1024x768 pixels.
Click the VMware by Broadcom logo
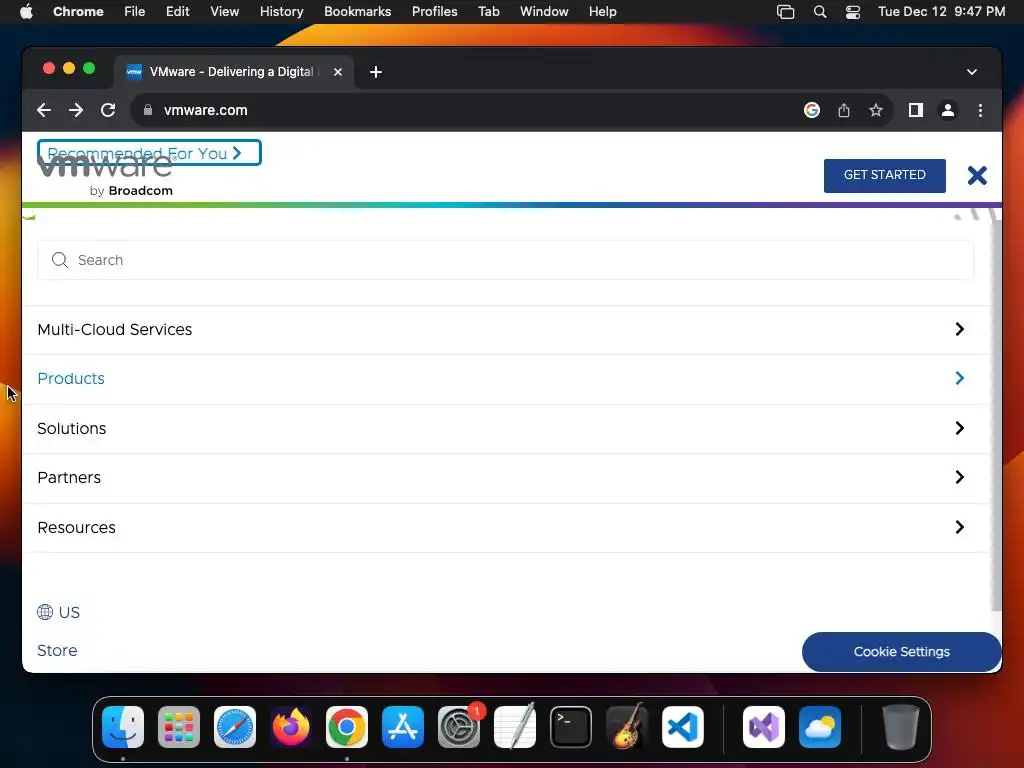[x=105, y=176]
